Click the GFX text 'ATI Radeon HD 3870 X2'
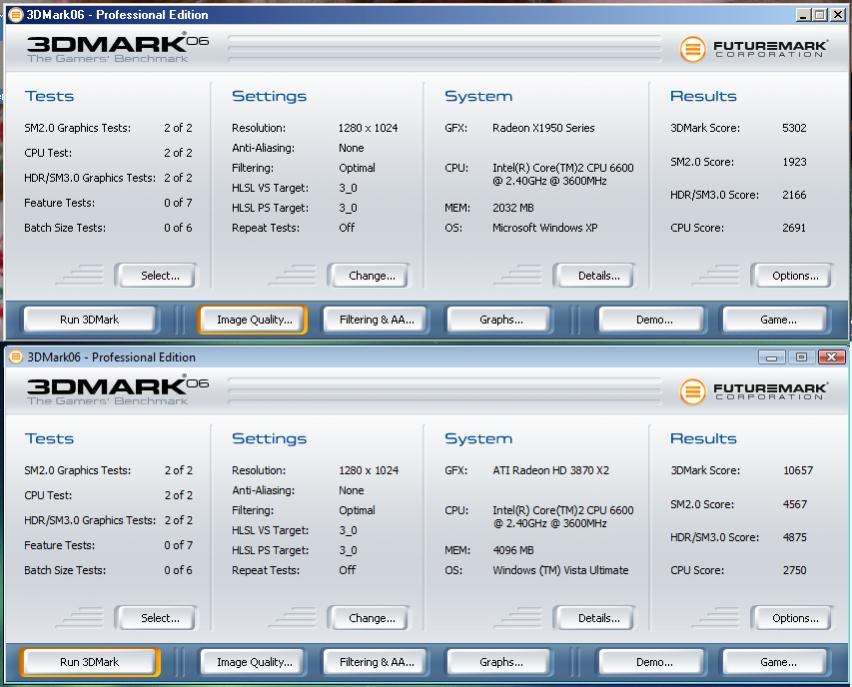The width and height of the screenshot is (852, 687). pos(550,471)
